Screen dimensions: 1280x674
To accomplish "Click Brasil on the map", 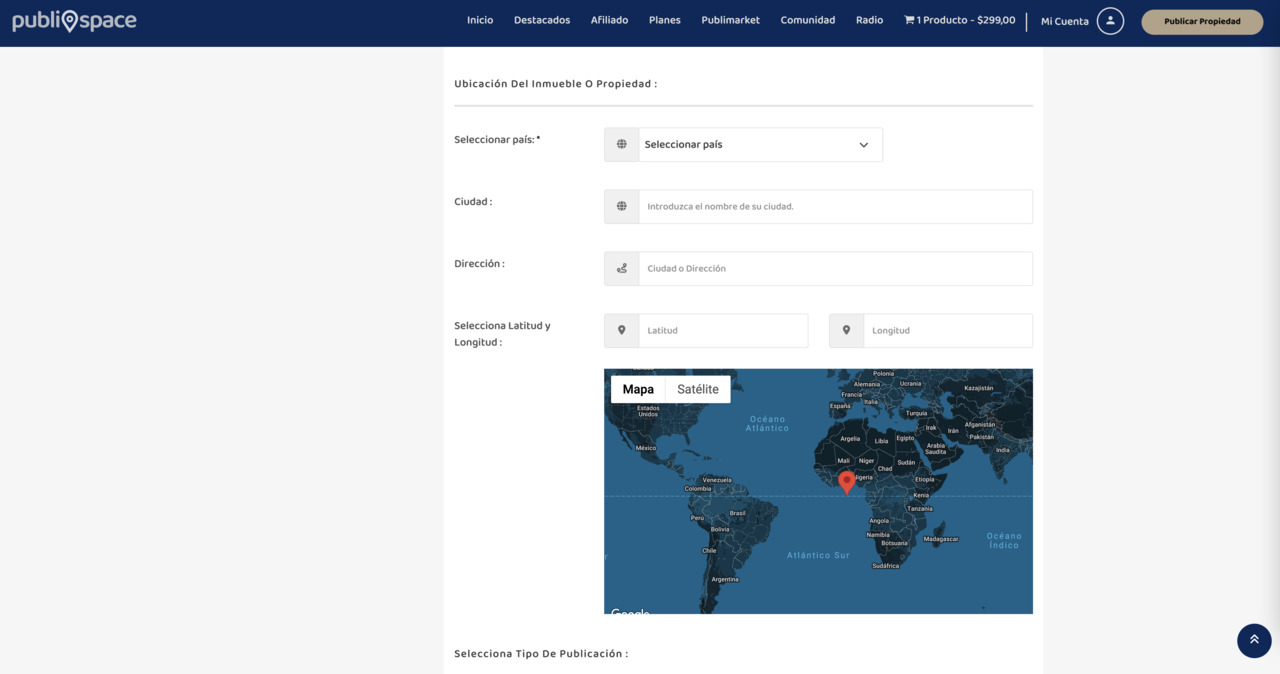I will pos(738,513).
